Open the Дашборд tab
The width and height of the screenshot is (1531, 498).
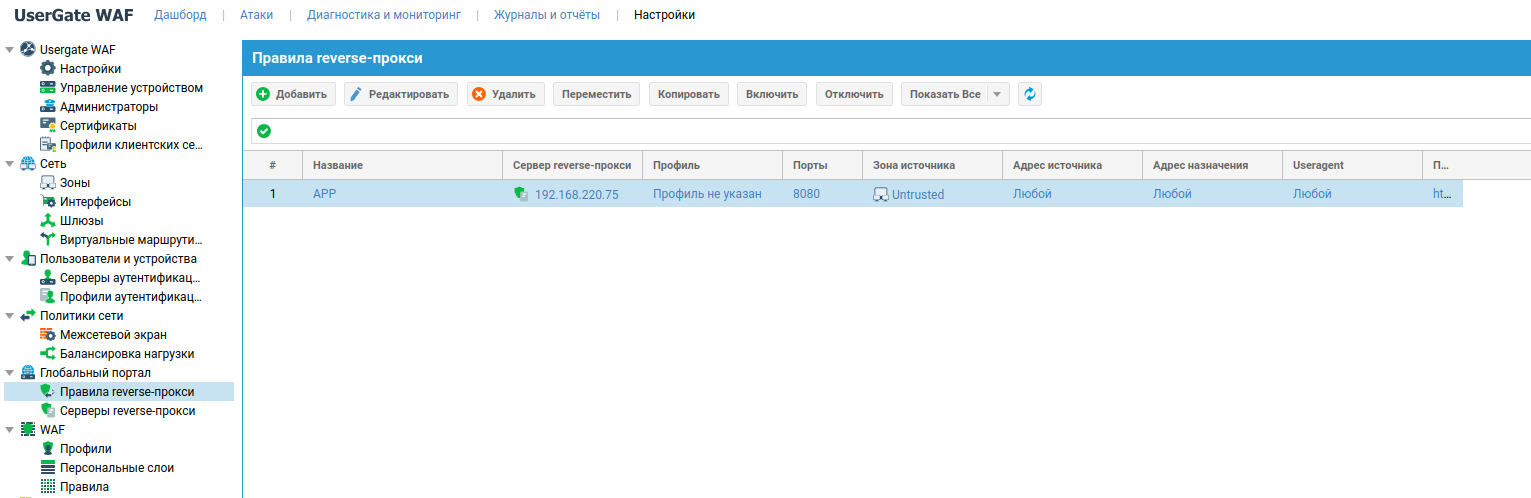180,15
